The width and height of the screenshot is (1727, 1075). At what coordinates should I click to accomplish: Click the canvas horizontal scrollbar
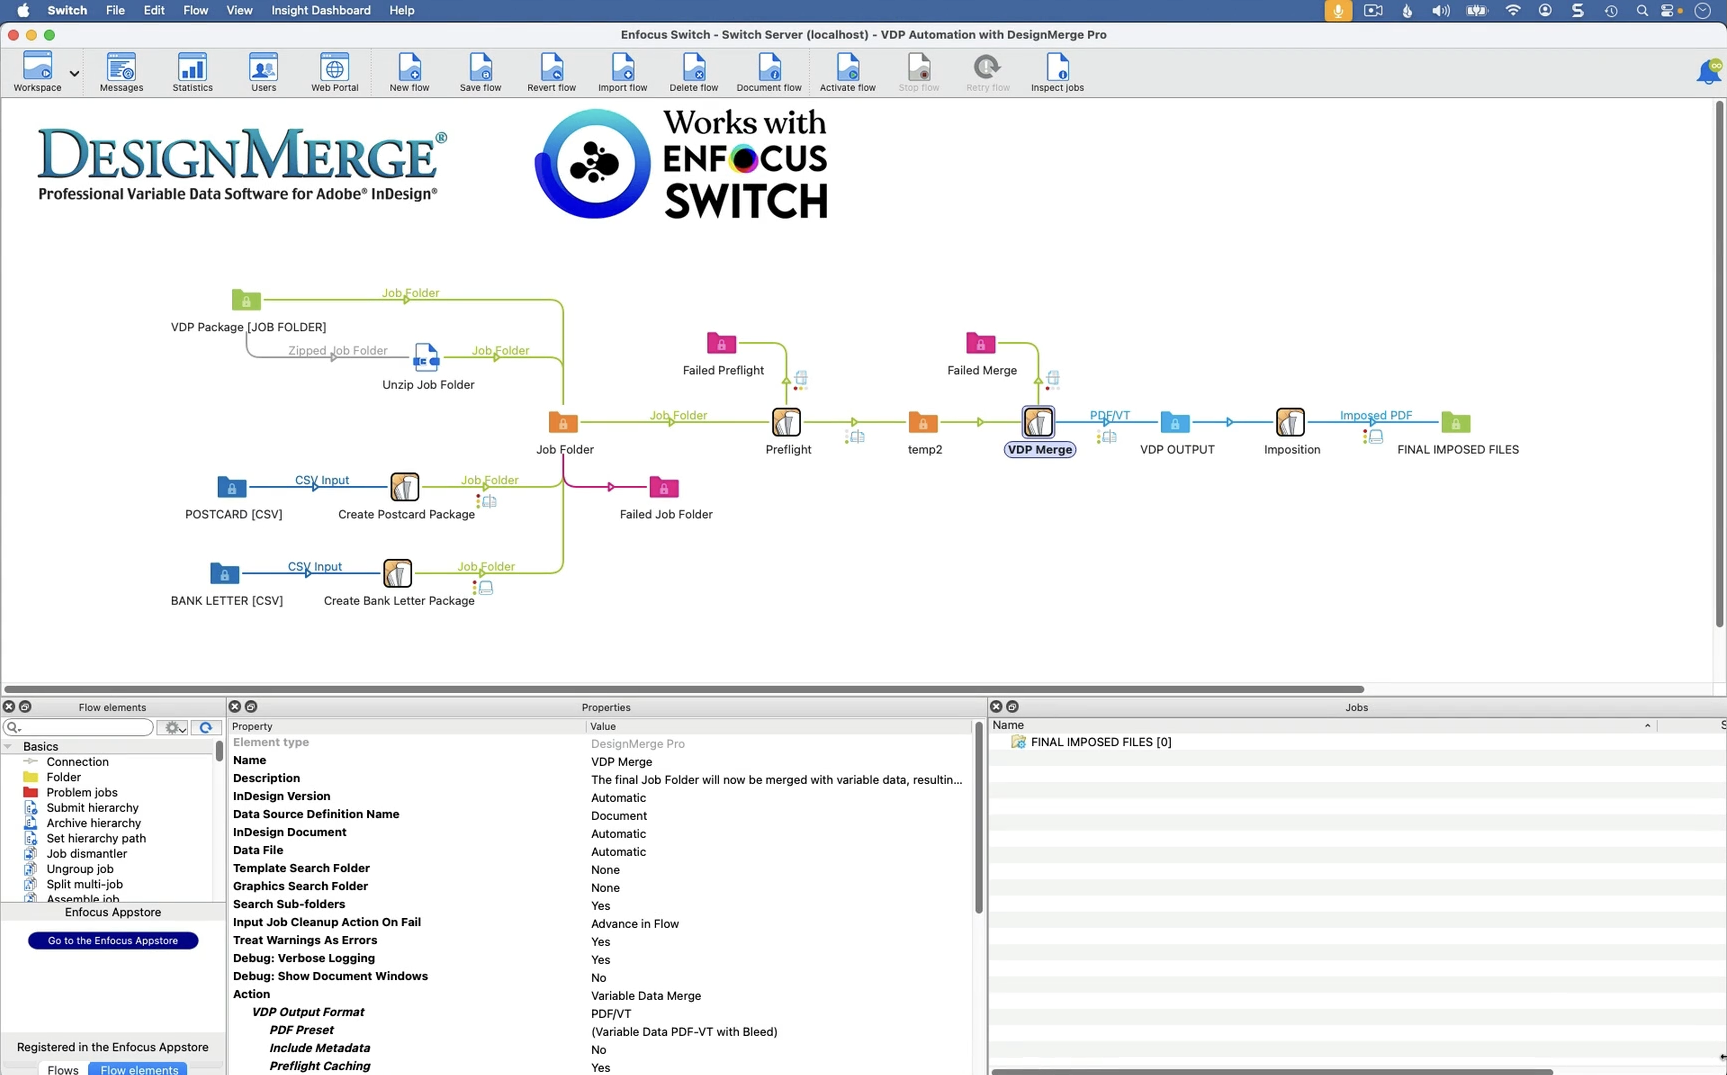[x=684, y=689]
